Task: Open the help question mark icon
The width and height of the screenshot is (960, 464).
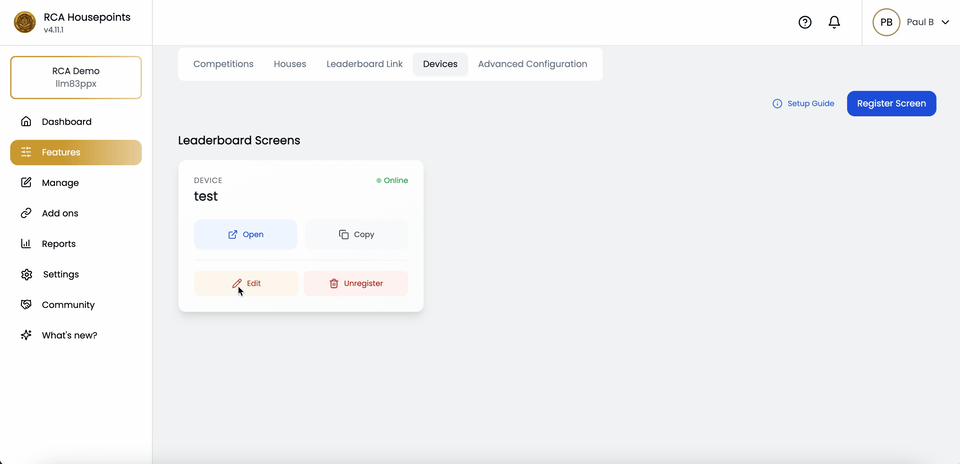Action: 805,22
